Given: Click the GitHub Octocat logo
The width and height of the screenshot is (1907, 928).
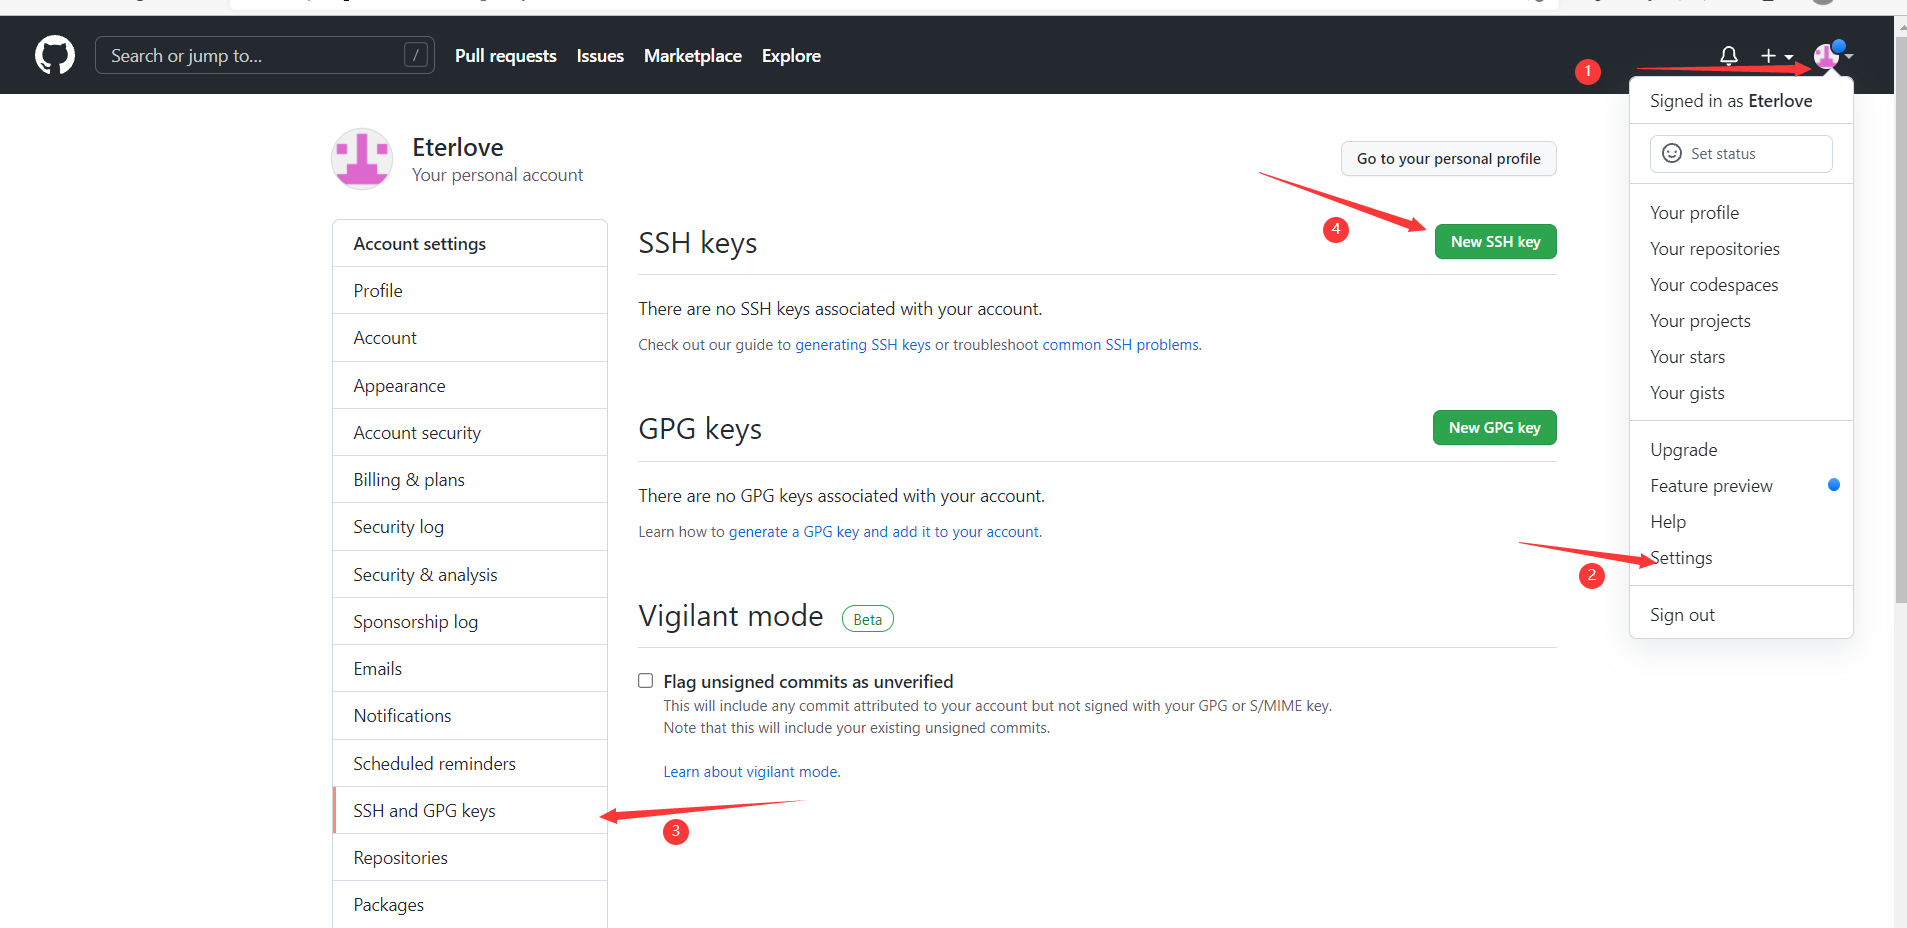Looking at the screenshot, I should click(55, 55).
